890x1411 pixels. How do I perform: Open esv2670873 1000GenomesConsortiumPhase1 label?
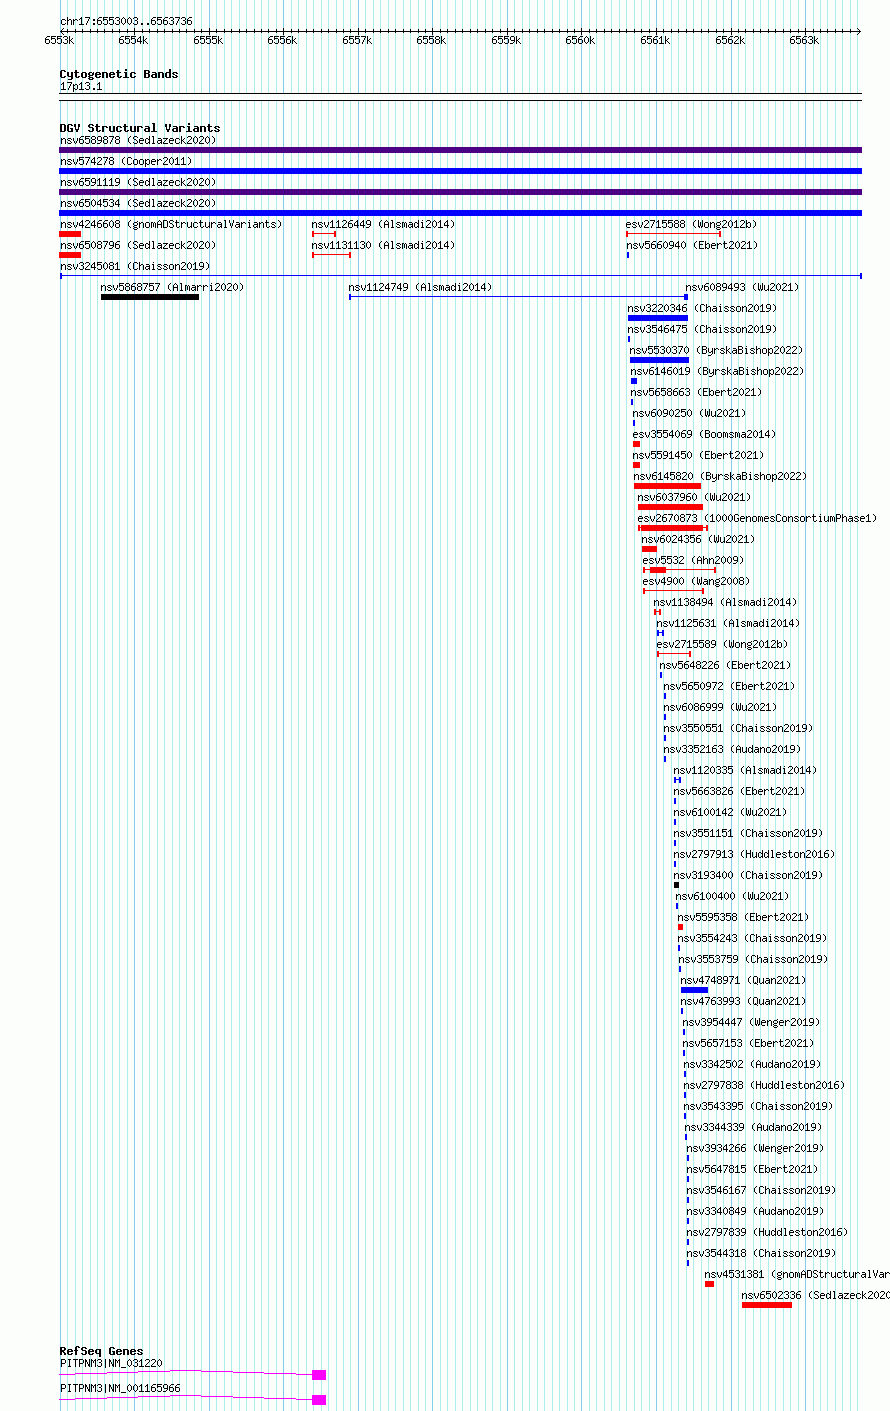tap(757, 518)
